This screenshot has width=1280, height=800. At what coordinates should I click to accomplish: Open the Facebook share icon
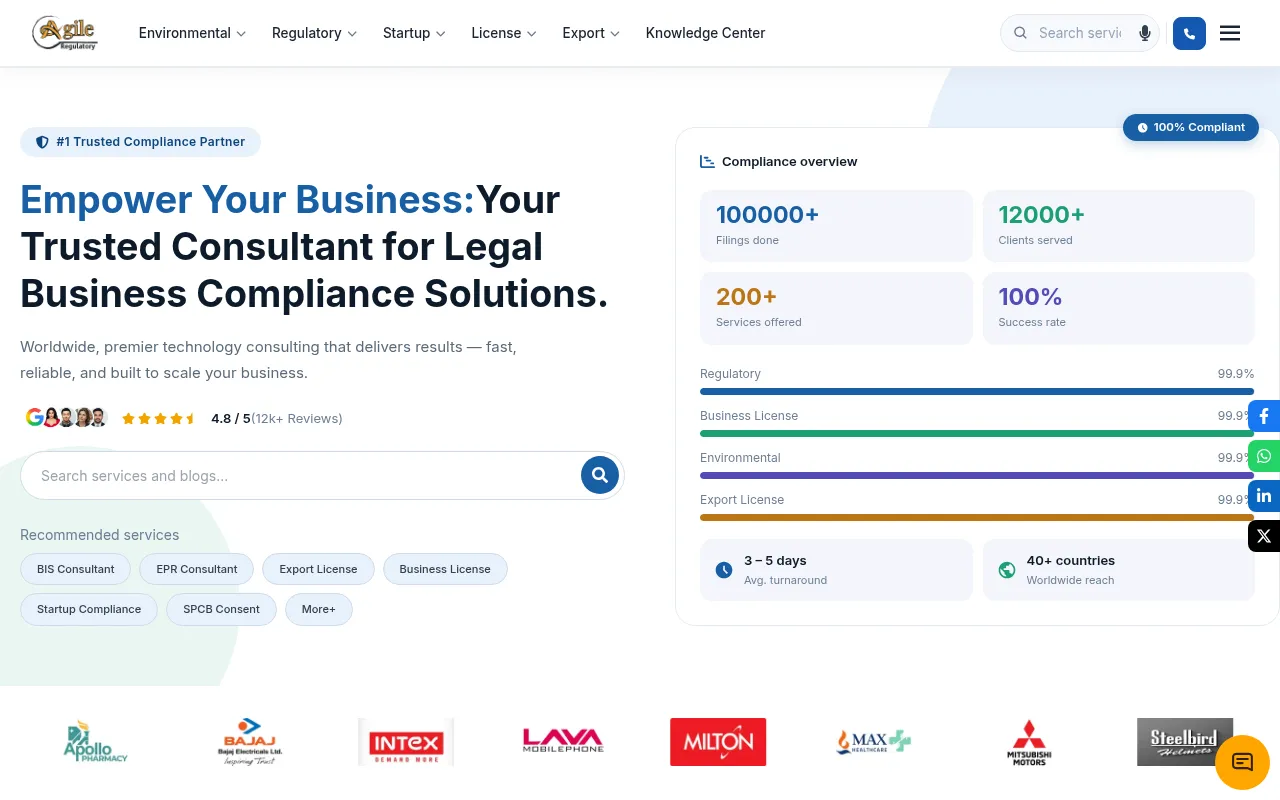1264,416
